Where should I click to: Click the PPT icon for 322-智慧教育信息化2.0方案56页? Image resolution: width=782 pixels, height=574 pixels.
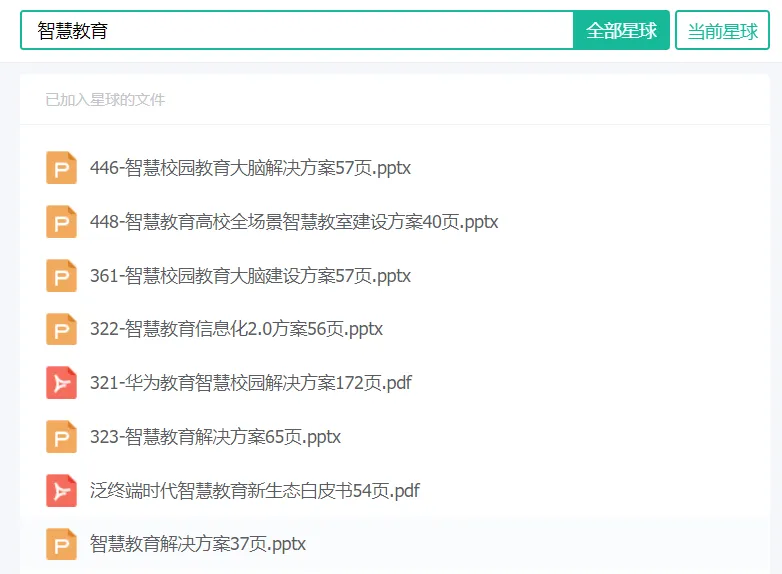click(61, 329)
